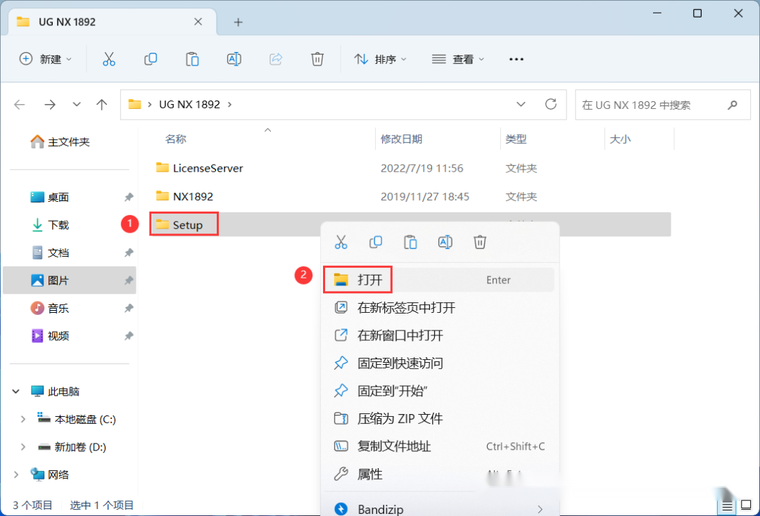Sort by the 类型 column header
Image resolution: width=760 pixels, height=516 pixels.
pos(516,140)
